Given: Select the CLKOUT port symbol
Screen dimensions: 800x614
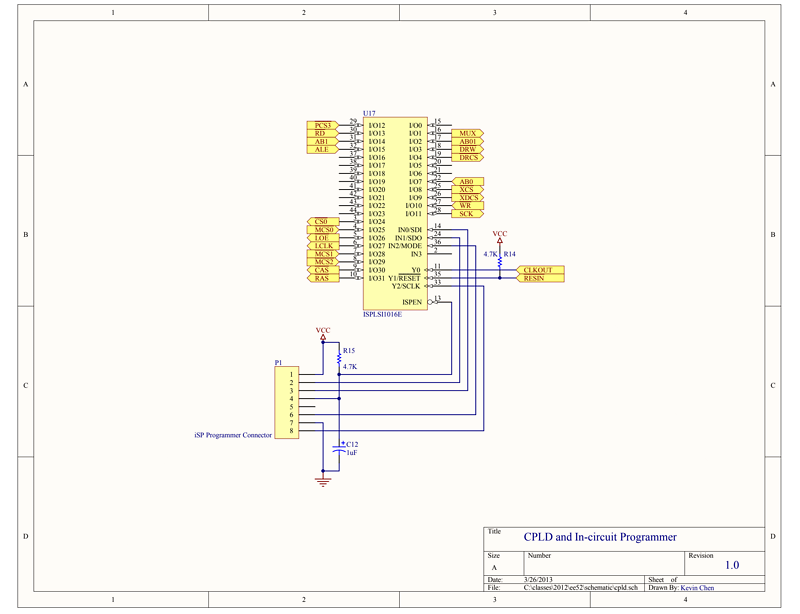Looking at the screenshot, I should [540, 271].
